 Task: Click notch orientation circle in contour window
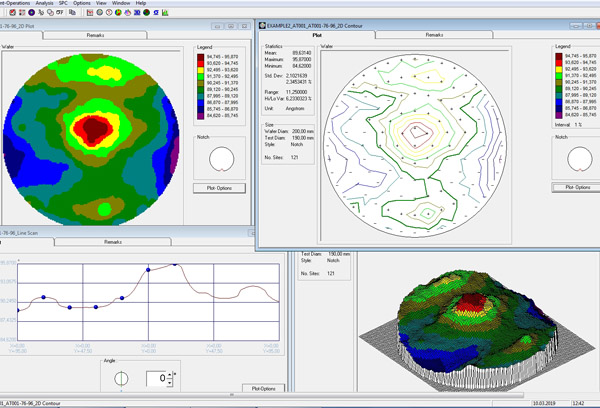pyautogui.click(x=575, y=159)
